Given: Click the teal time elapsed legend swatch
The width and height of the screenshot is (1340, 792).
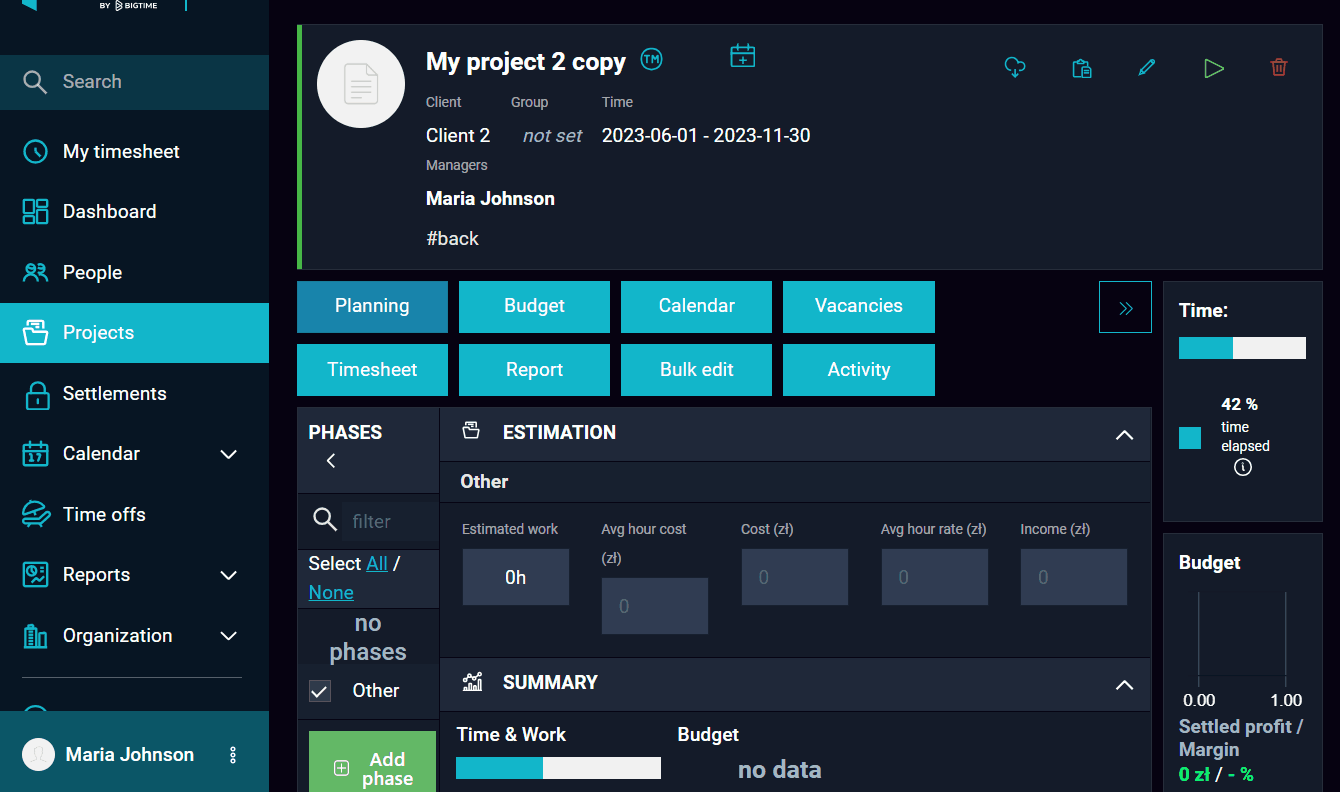Looking at the screenshot, I should pyautogui.click(x=1190, y=438).
